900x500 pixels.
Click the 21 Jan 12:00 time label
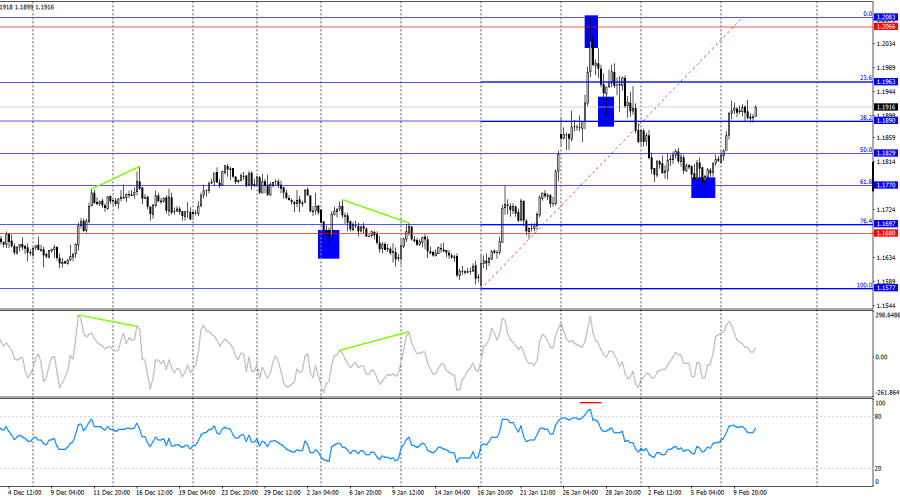point(538,493)
